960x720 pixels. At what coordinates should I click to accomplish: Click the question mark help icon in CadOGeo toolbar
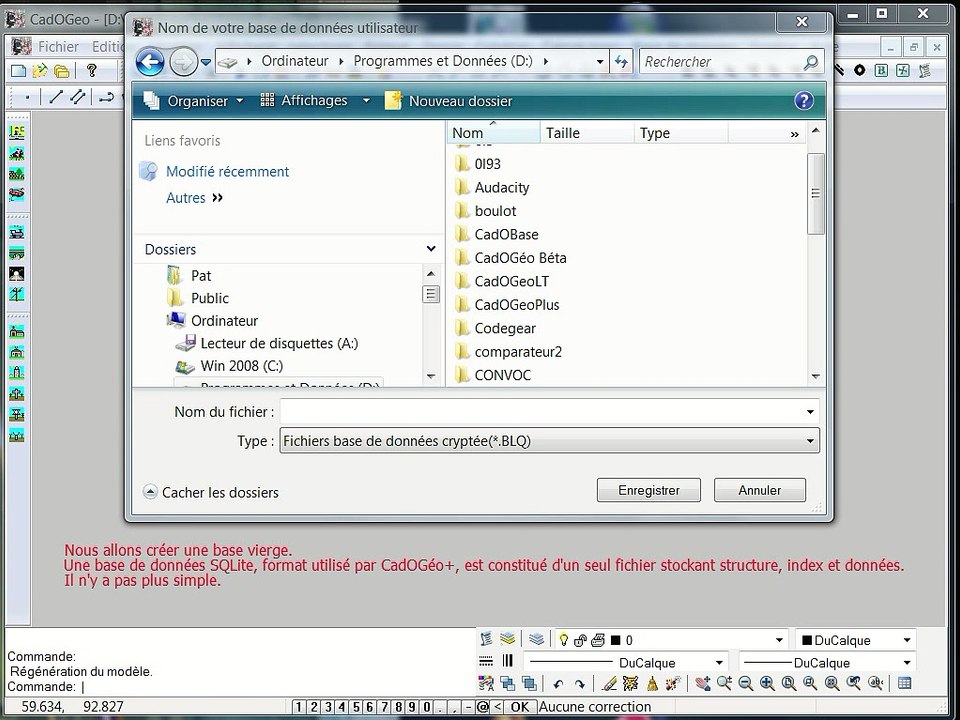[91, 70]
